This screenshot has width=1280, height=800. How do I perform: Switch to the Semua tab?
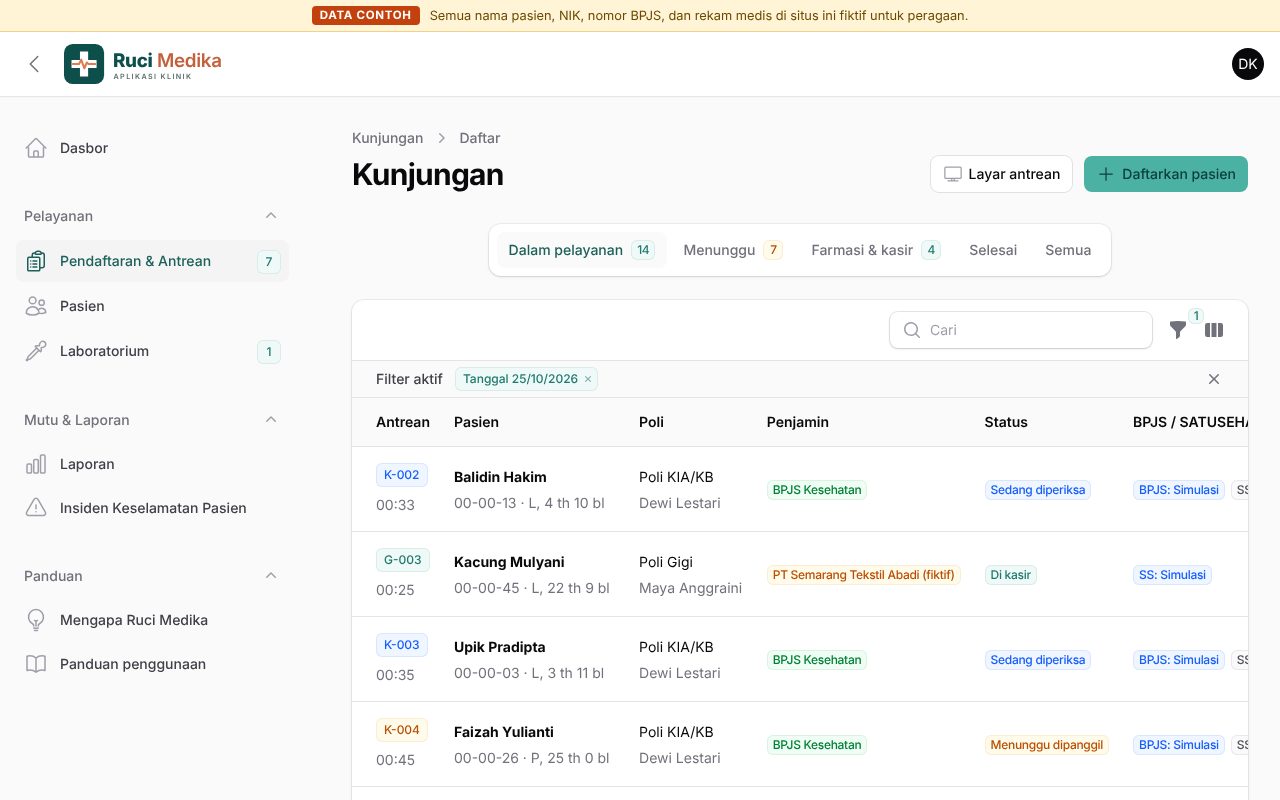tap(1068, 250)
